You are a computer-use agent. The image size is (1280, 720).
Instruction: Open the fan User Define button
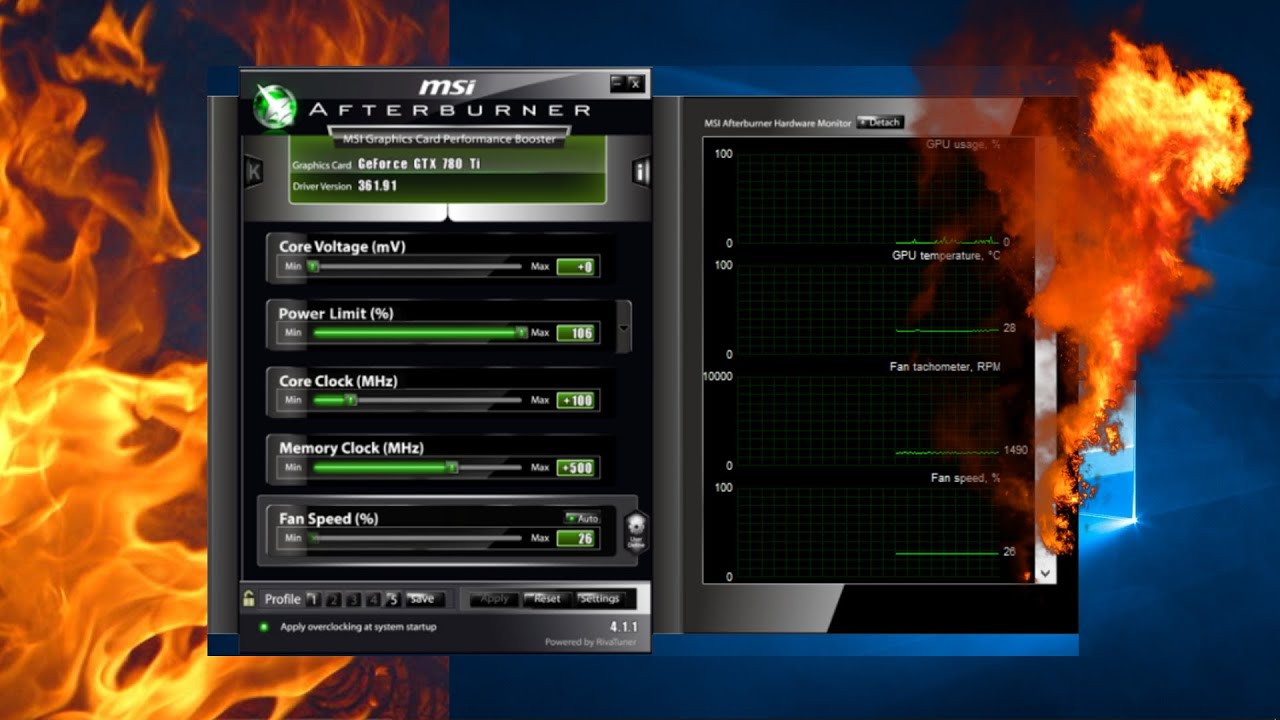(636, 531)
